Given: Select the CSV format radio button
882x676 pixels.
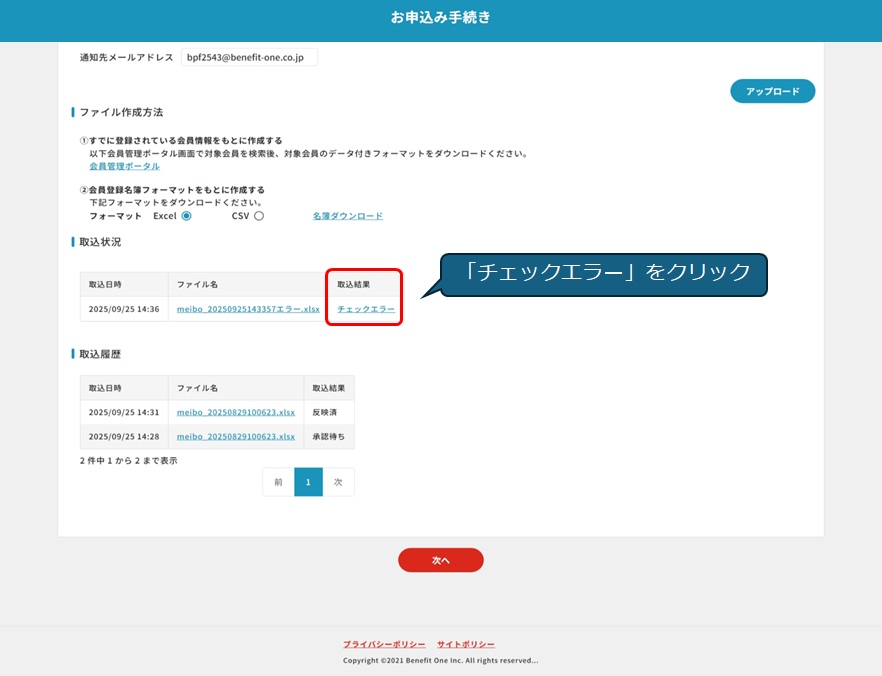Looking at the screenshot, I should [259, 216].
